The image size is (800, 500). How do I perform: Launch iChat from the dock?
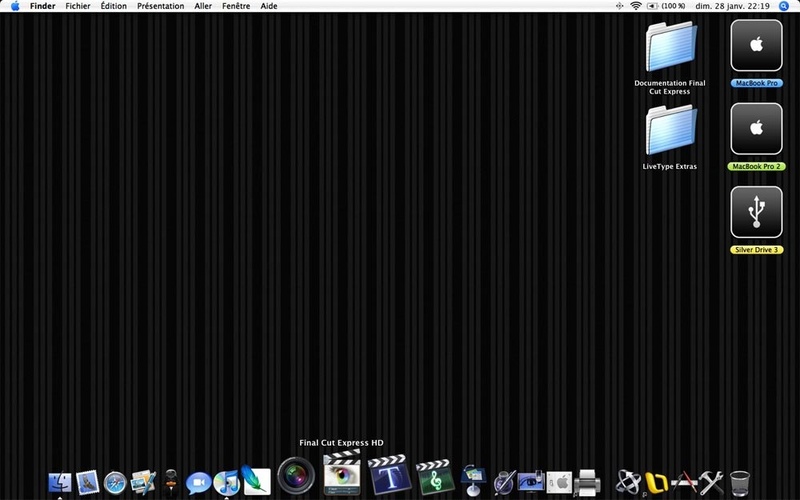click(198, 483)
